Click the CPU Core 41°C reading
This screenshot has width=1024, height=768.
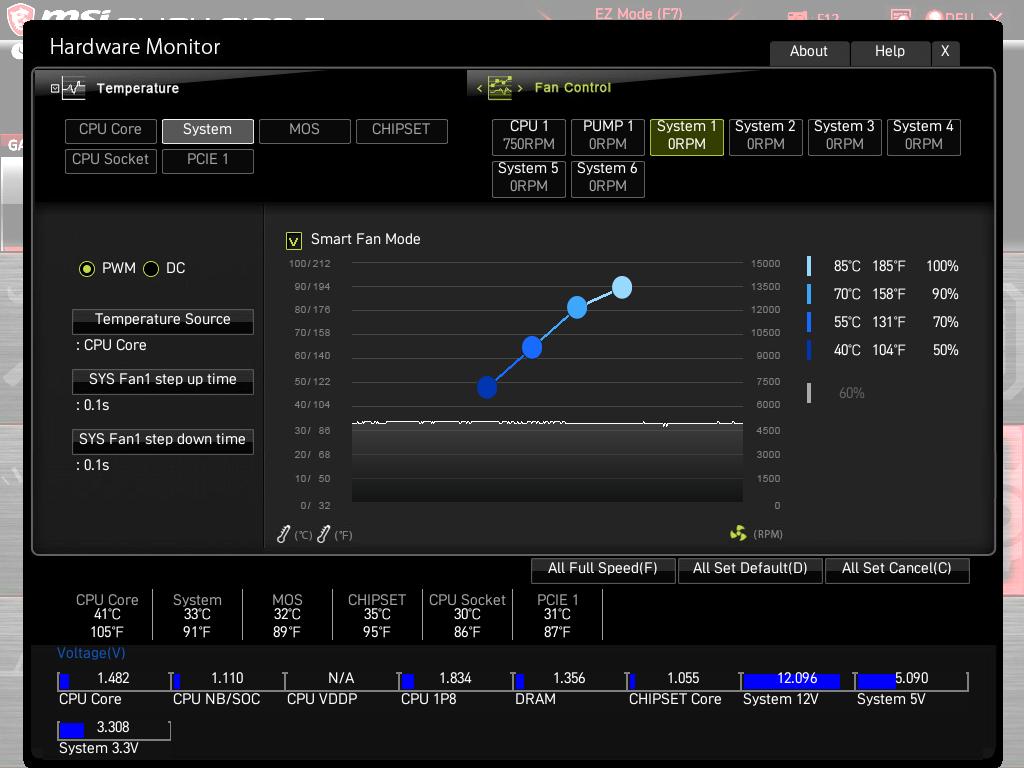(x=107, y=615)
